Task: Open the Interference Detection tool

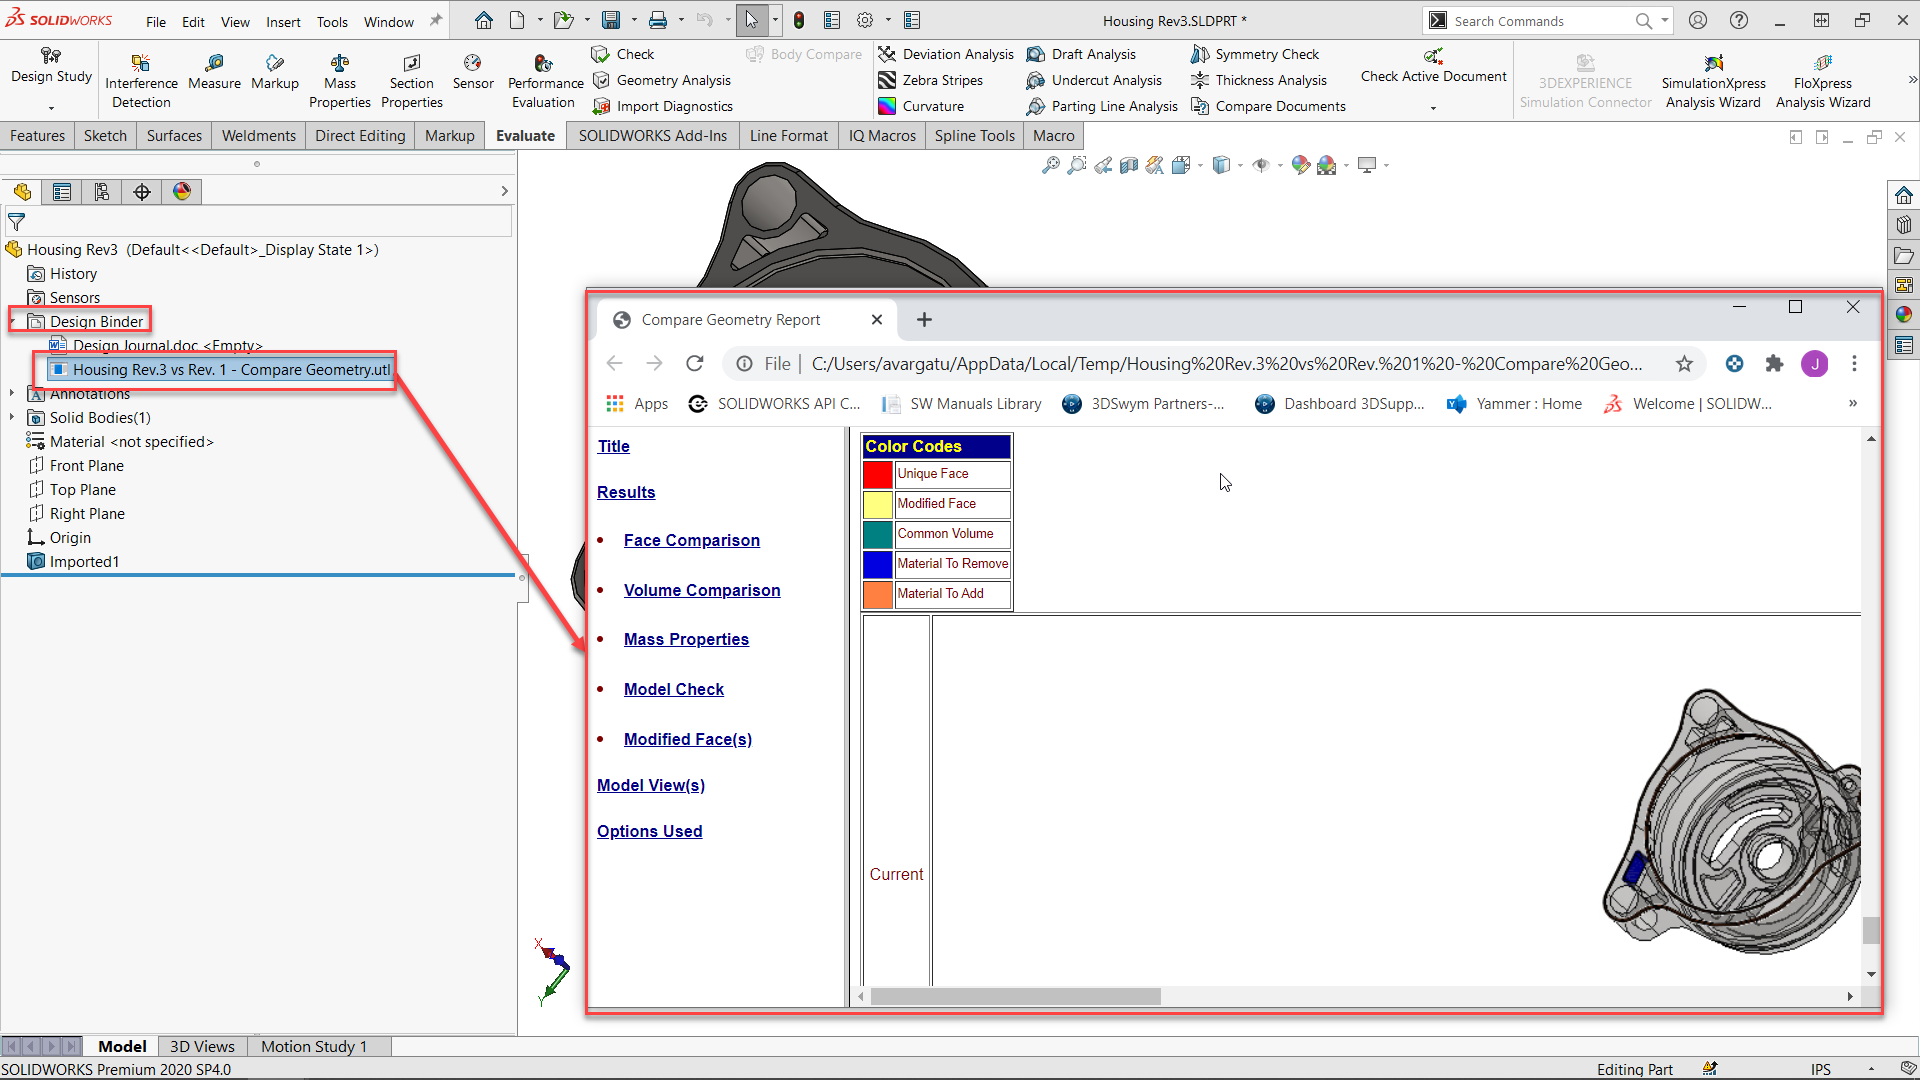Action: click(x=141, y=80)
